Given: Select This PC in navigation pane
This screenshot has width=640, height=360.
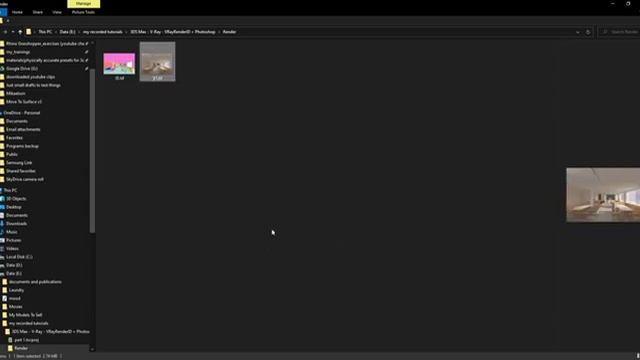Looking at the screenshot, I should [10, 191].
